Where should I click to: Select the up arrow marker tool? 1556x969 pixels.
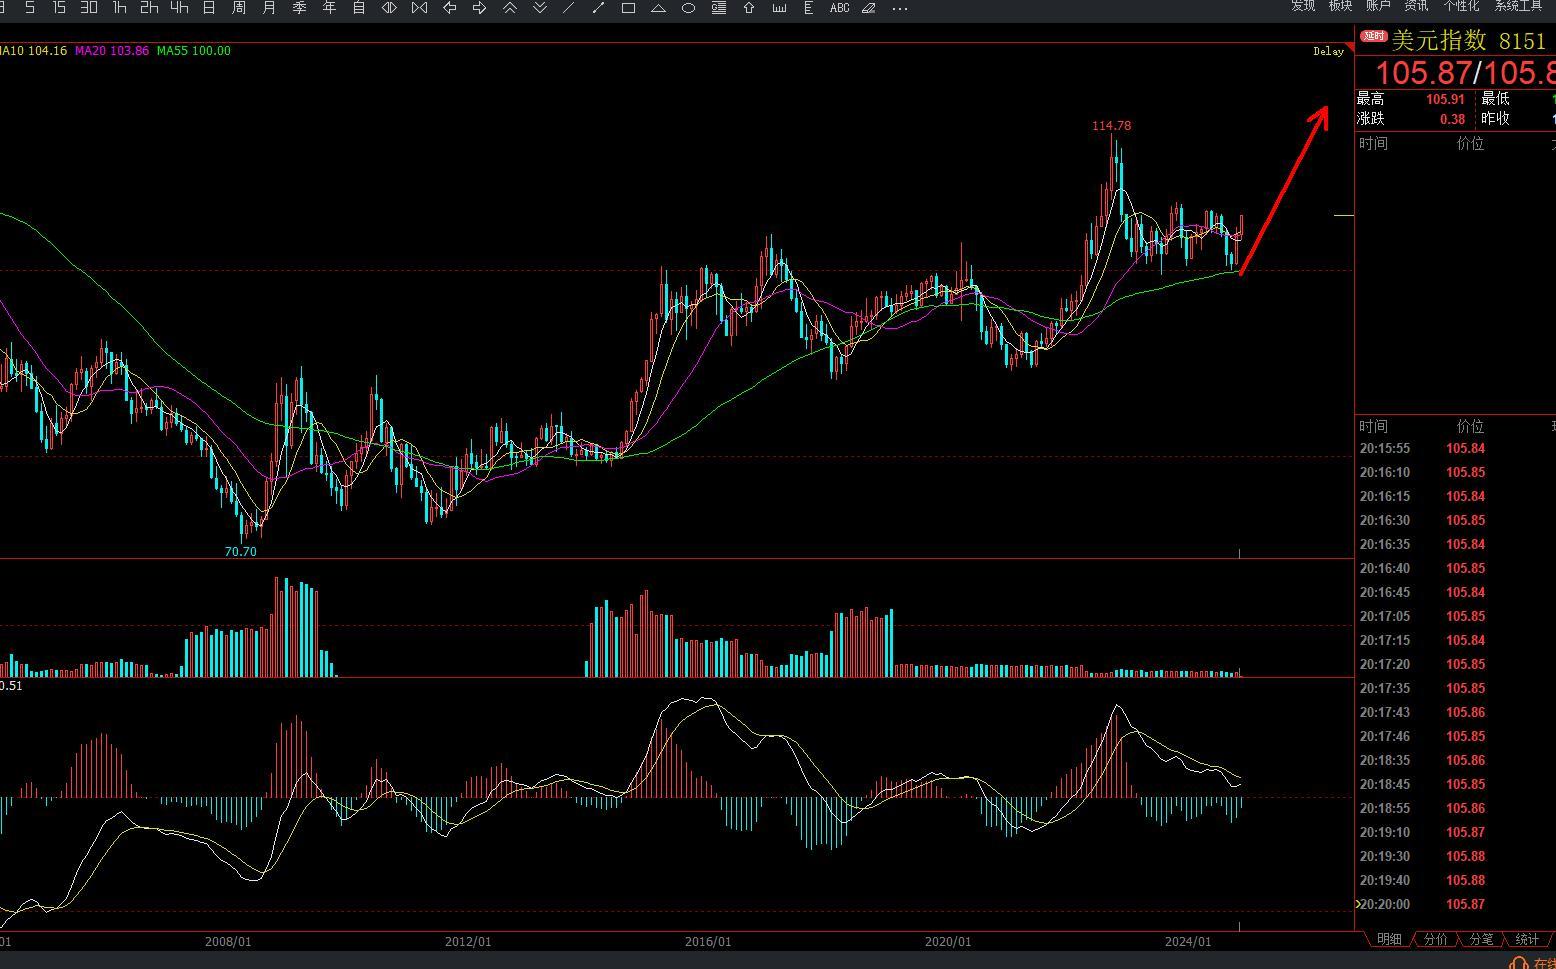pyautogui.click(x=749, y=8)
